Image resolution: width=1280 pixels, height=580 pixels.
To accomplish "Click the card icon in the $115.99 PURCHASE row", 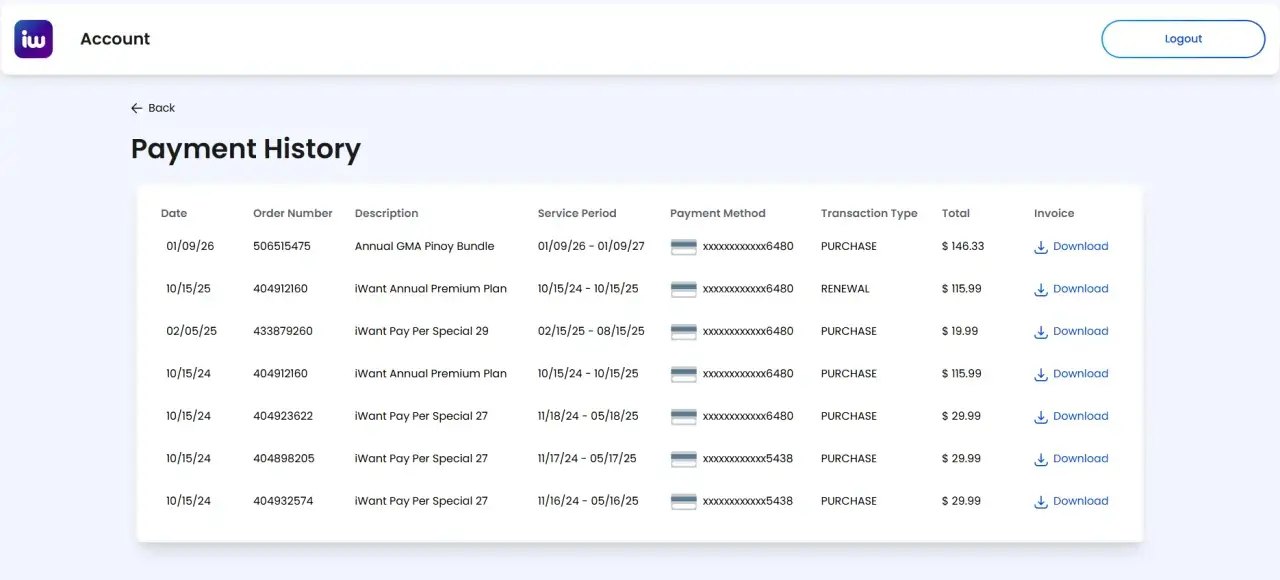I will 684,374.
